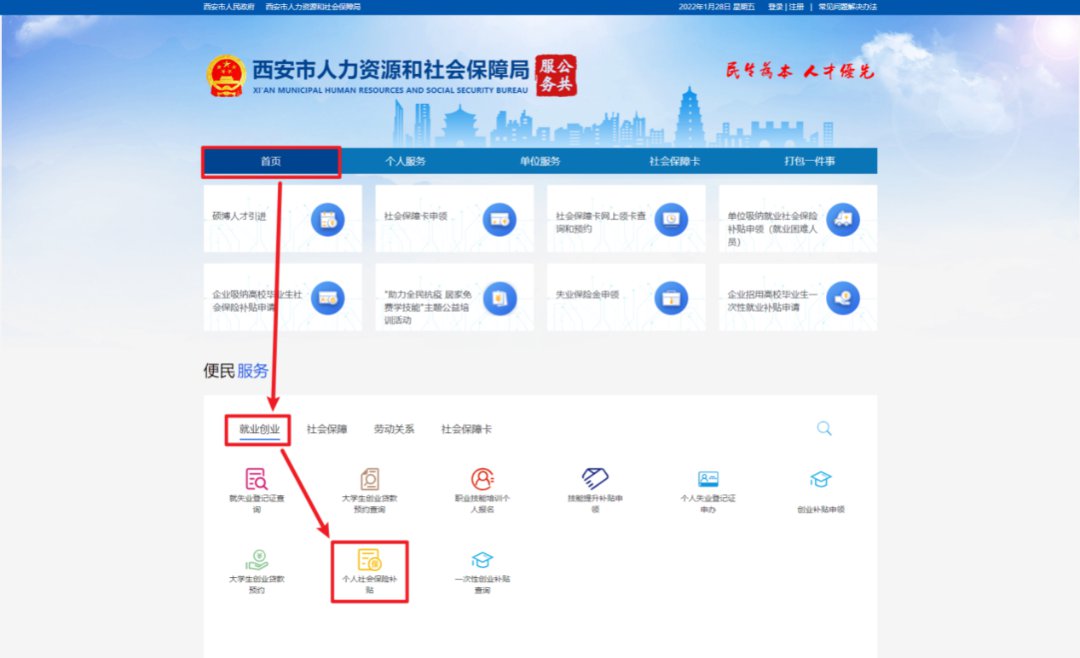
Task: Click the site title 西安市人力资源和社会保障局
Action: pyautogui.click(x=391, y=70)
